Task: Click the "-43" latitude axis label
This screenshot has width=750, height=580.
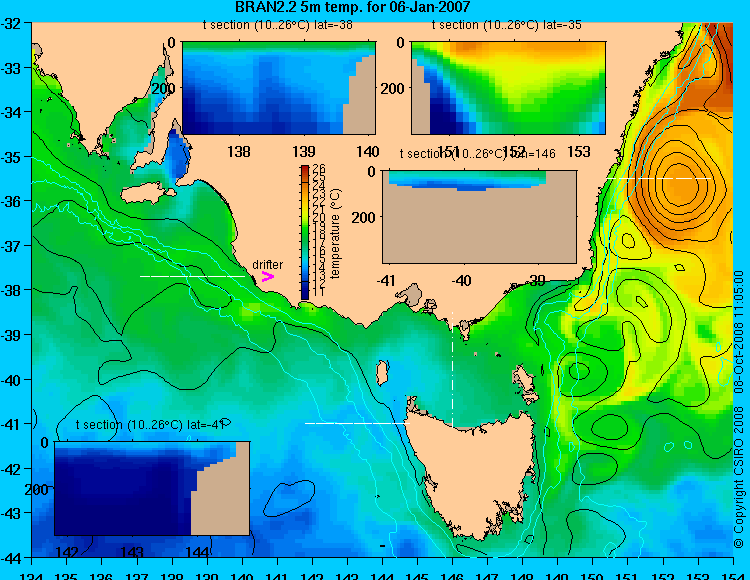Action: [11, 514]
